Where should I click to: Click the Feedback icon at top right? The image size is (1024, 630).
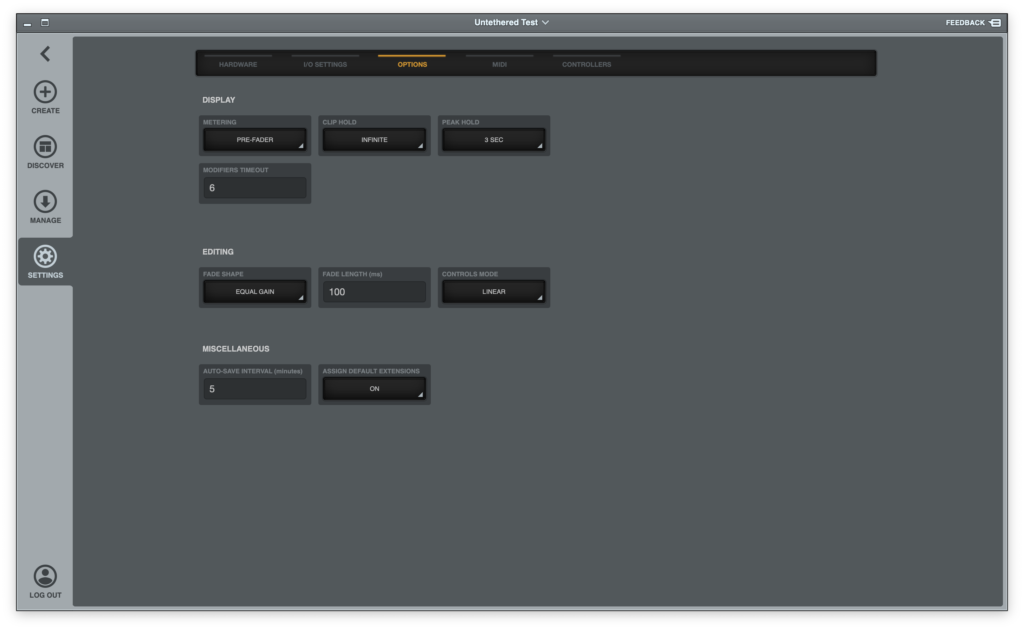(x=995, y=22)
